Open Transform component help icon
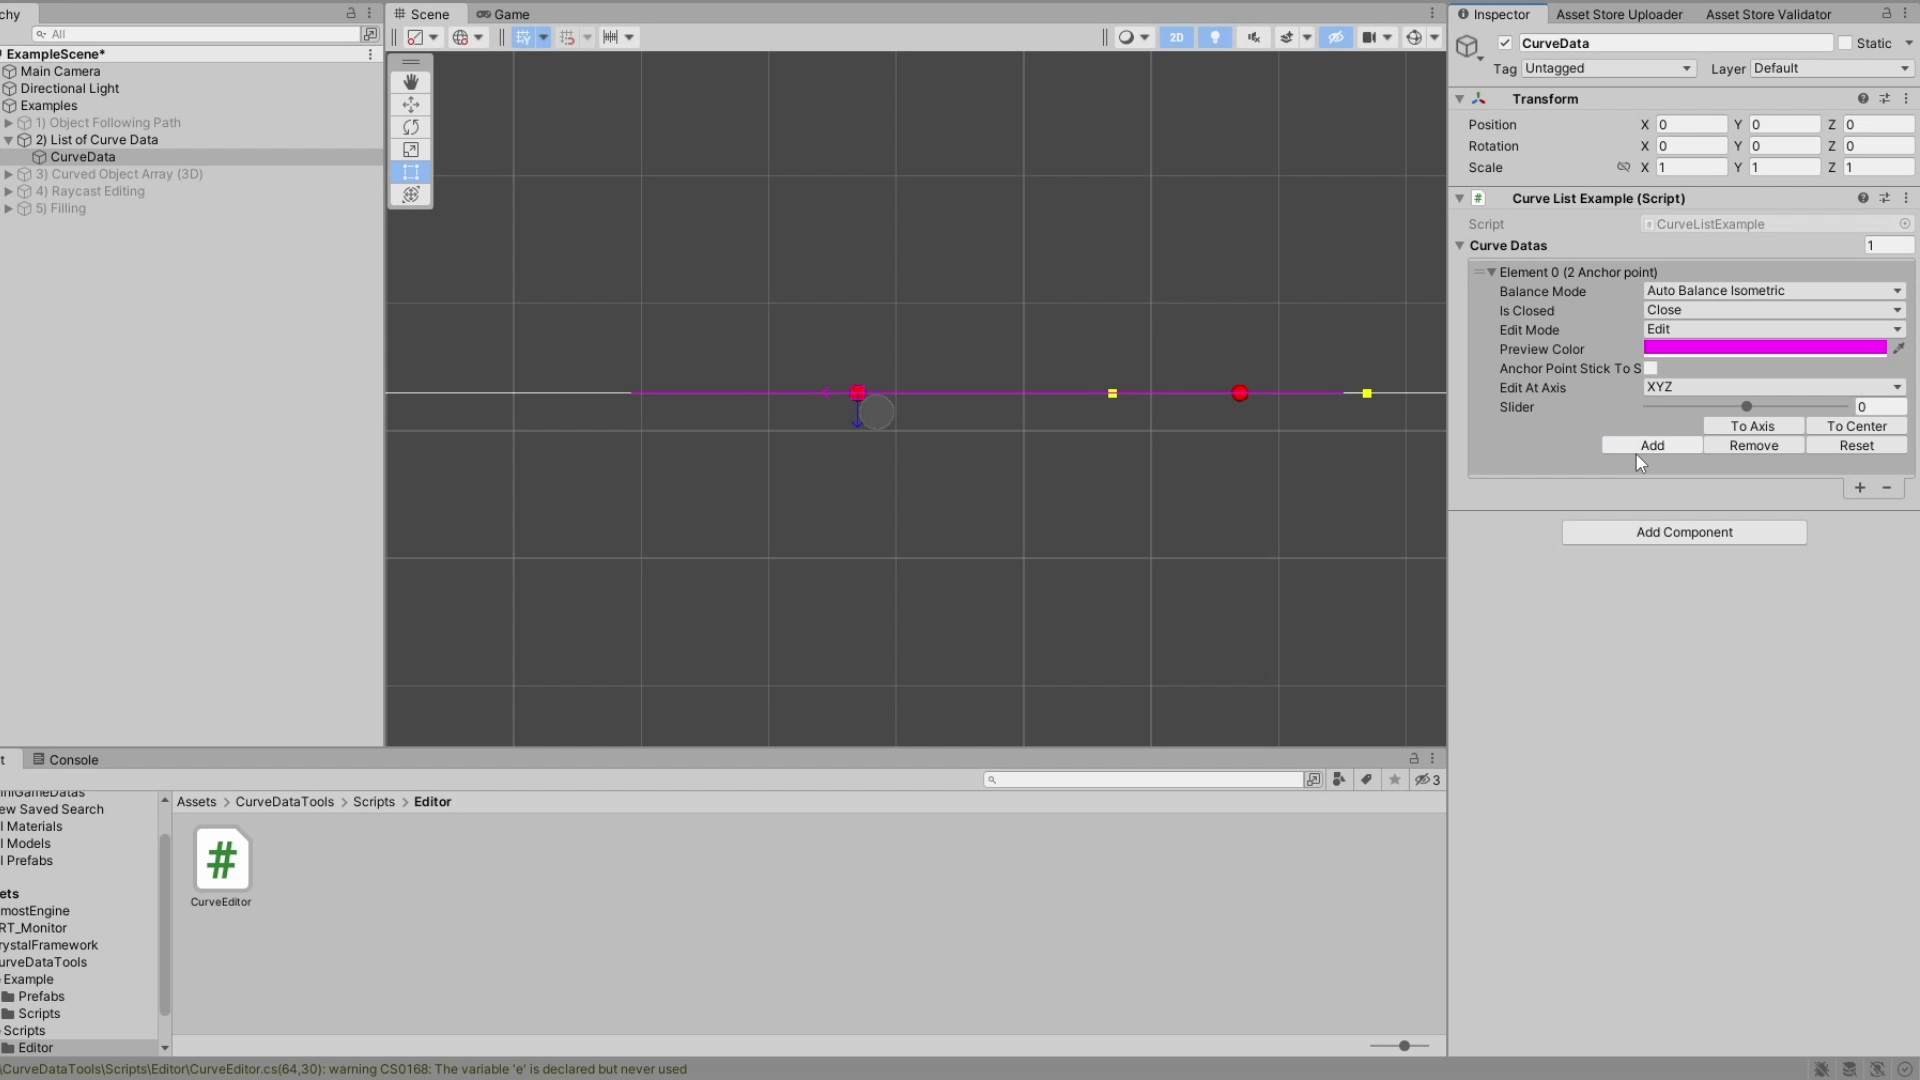The width and height of the screenshot is (1920, 1080). pyautogui.click(x=1863, y=98)
